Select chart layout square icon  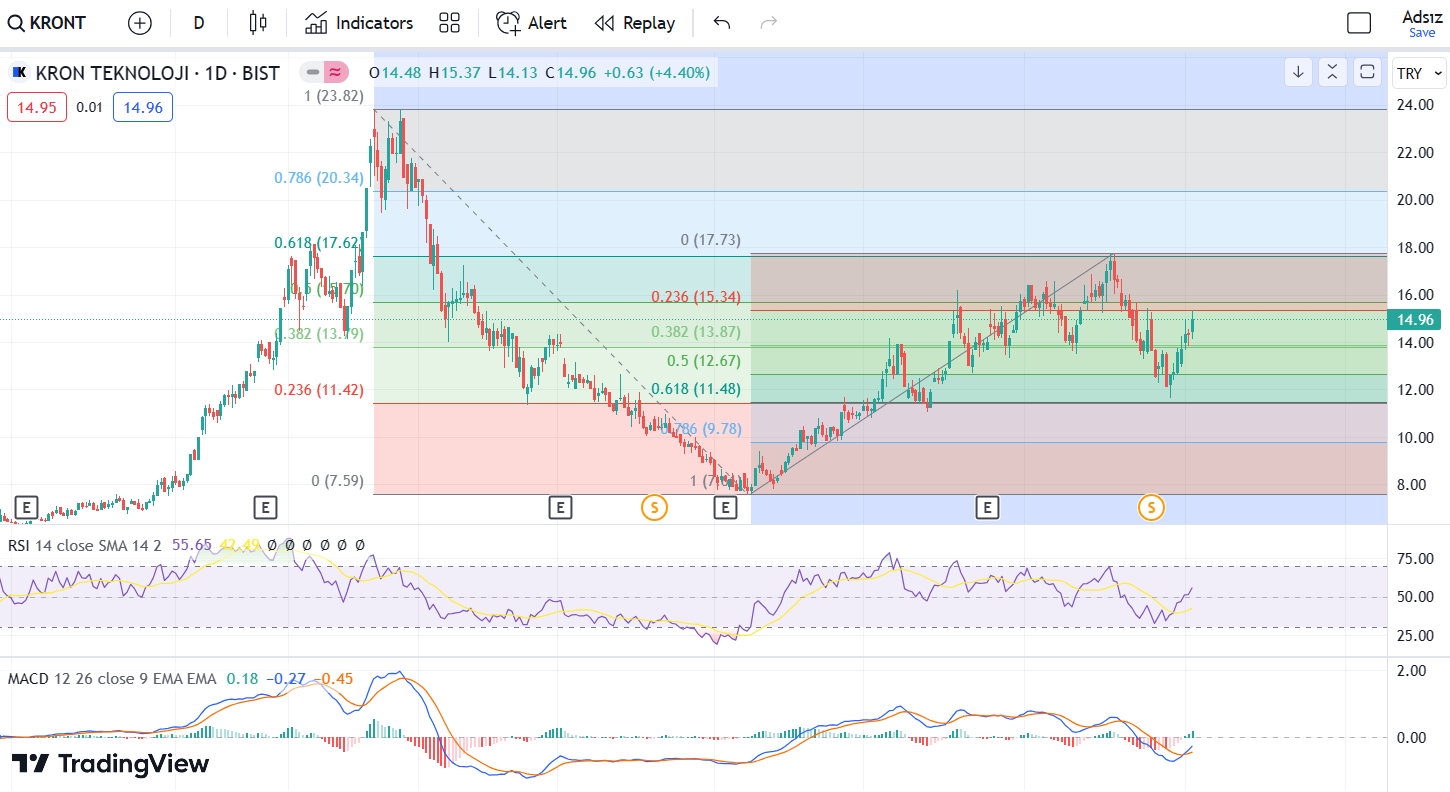1359,23
